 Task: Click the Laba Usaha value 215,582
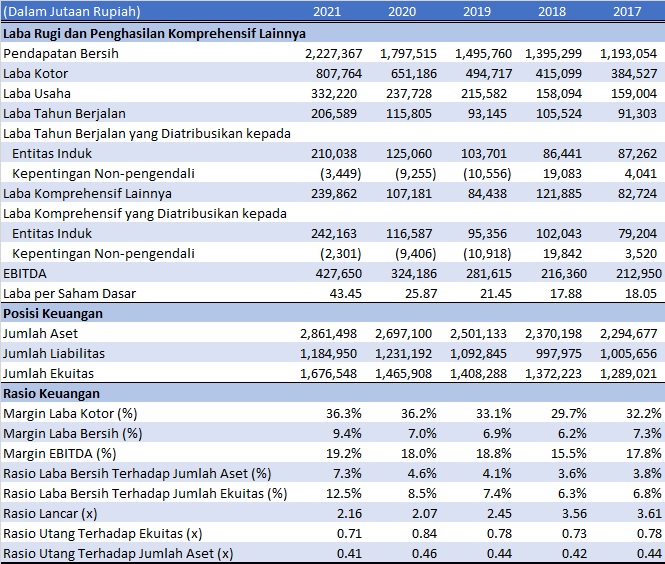click(x=483, y=93)
